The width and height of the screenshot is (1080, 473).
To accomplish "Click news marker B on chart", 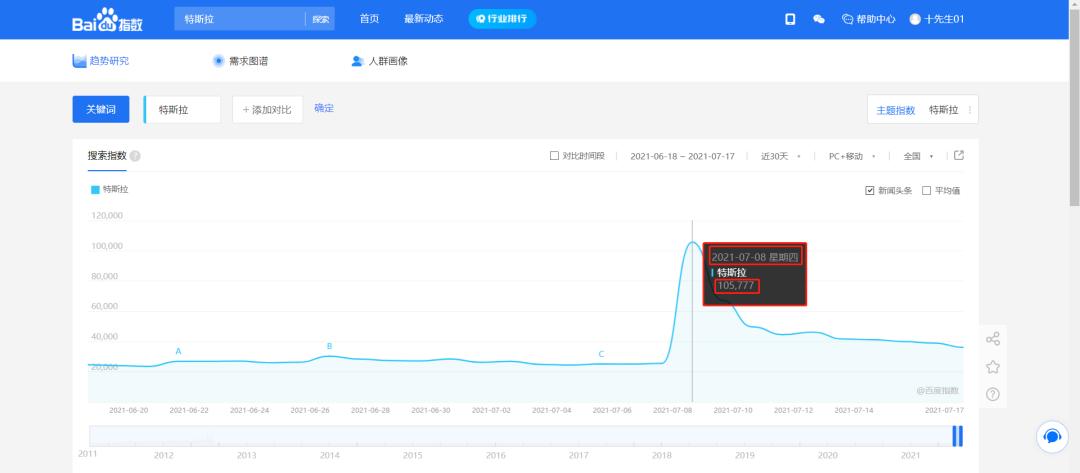I will 329,346.
